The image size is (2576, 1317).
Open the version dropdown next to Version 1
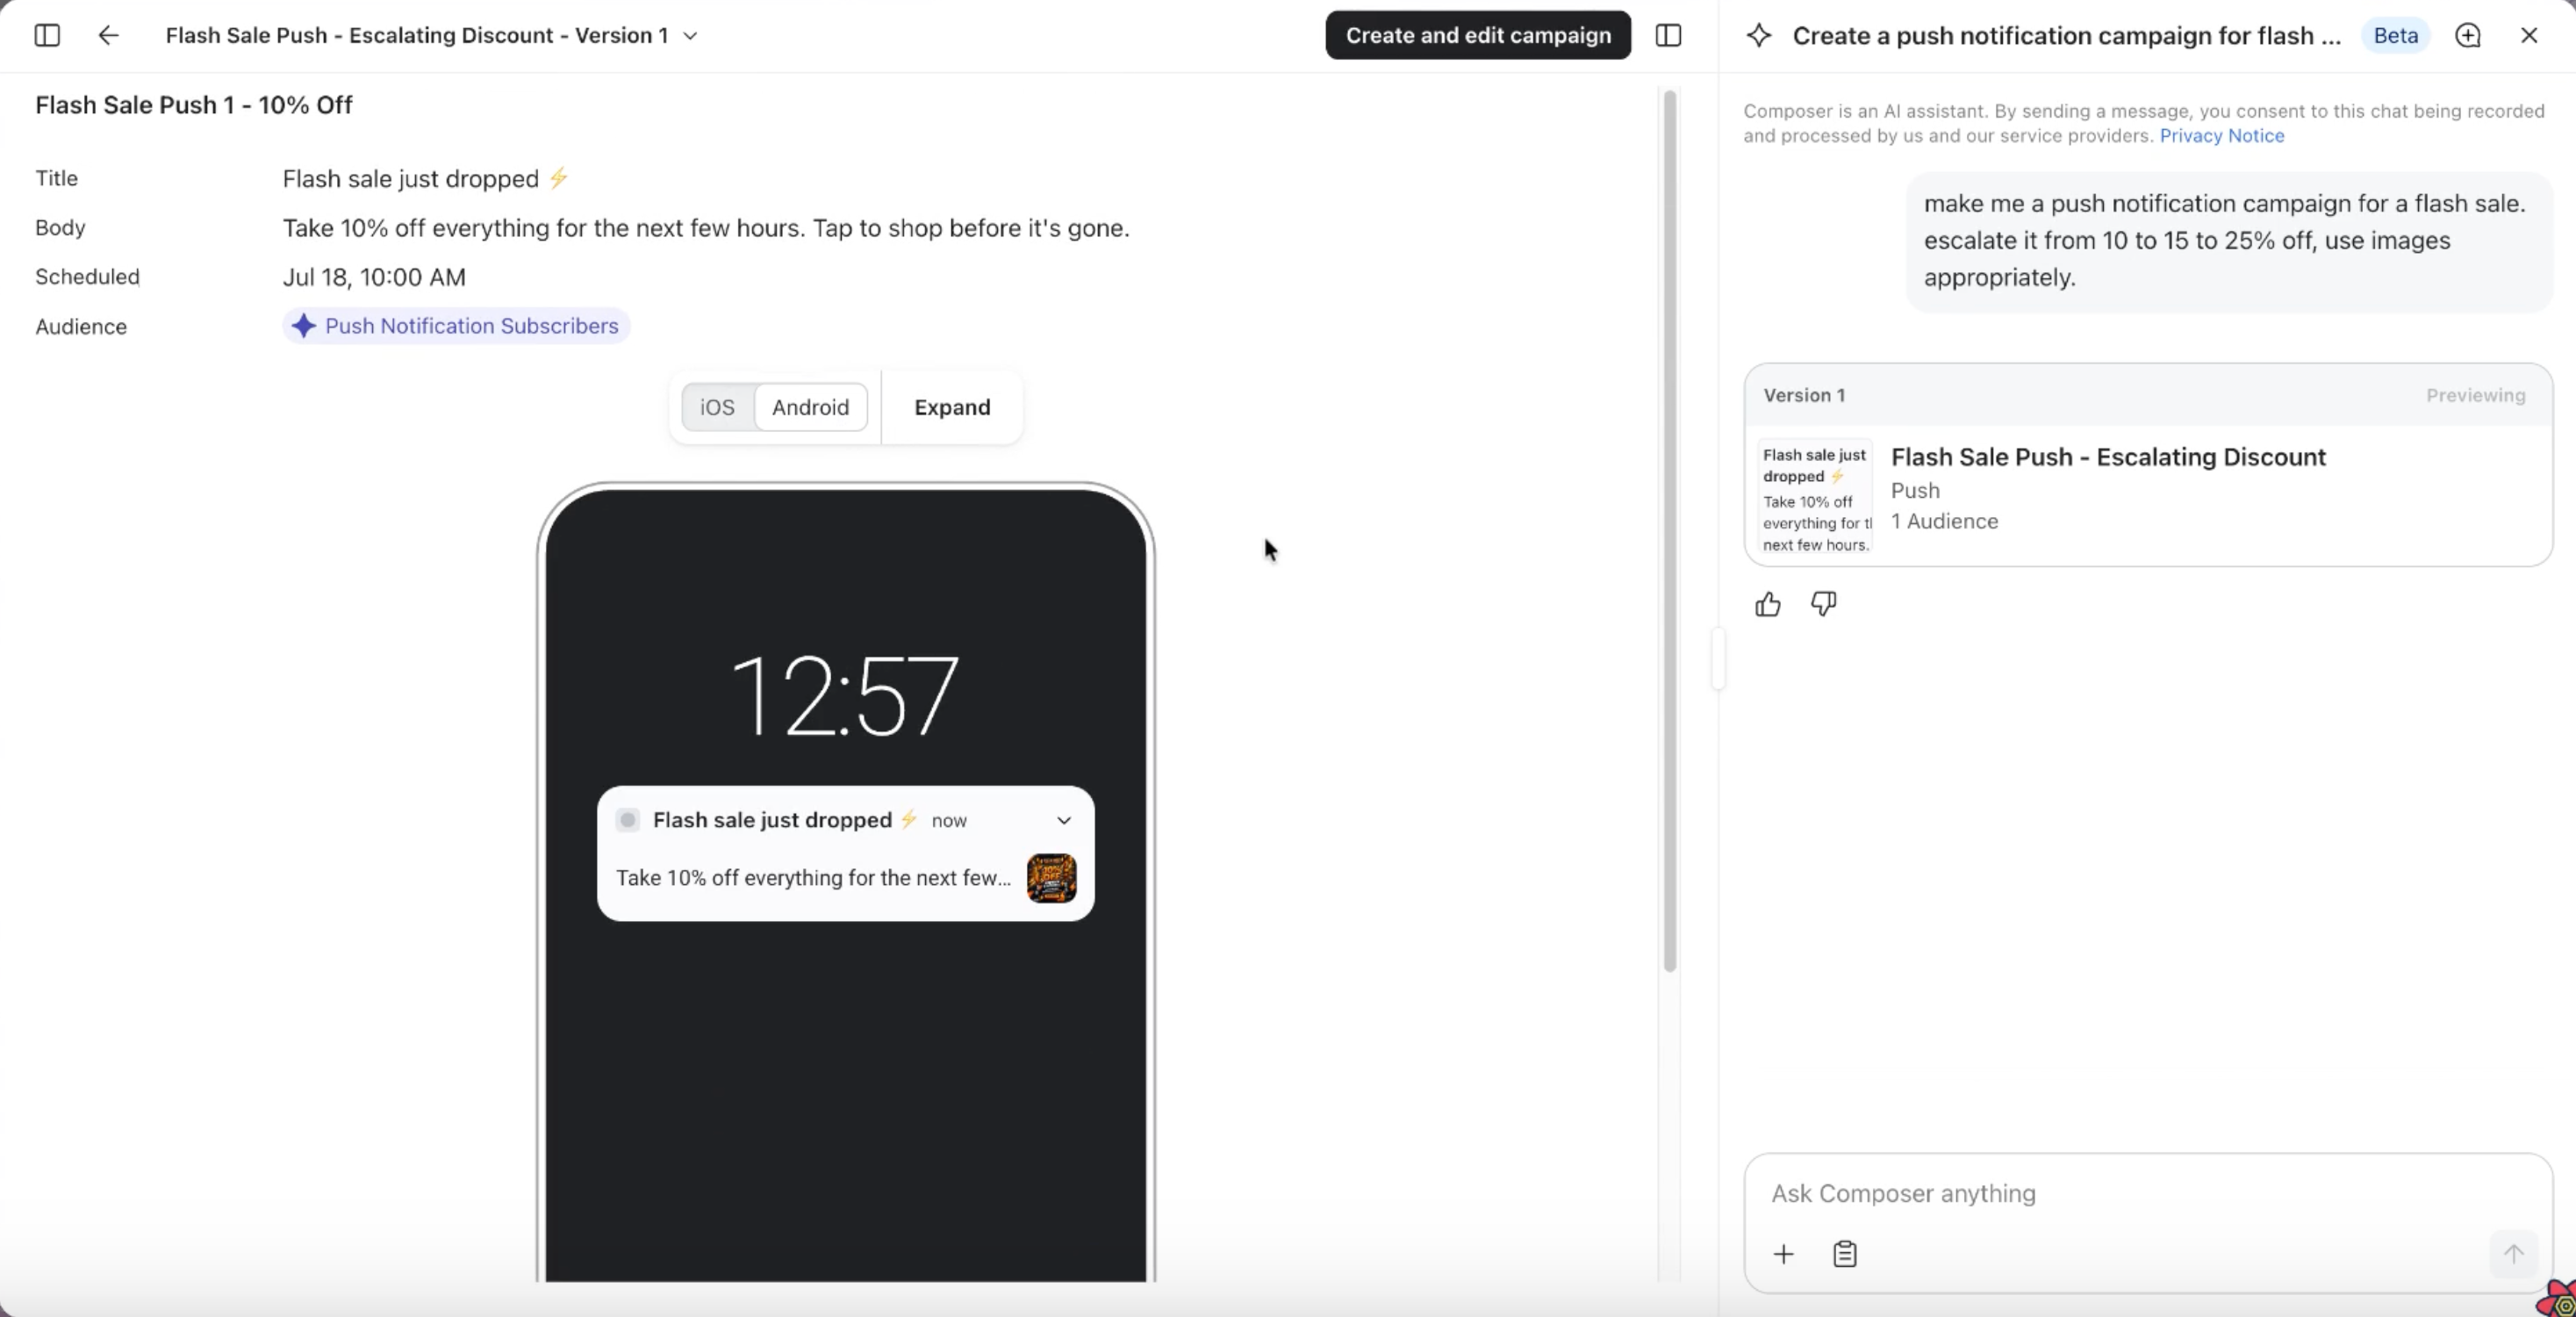click(690, 36)
